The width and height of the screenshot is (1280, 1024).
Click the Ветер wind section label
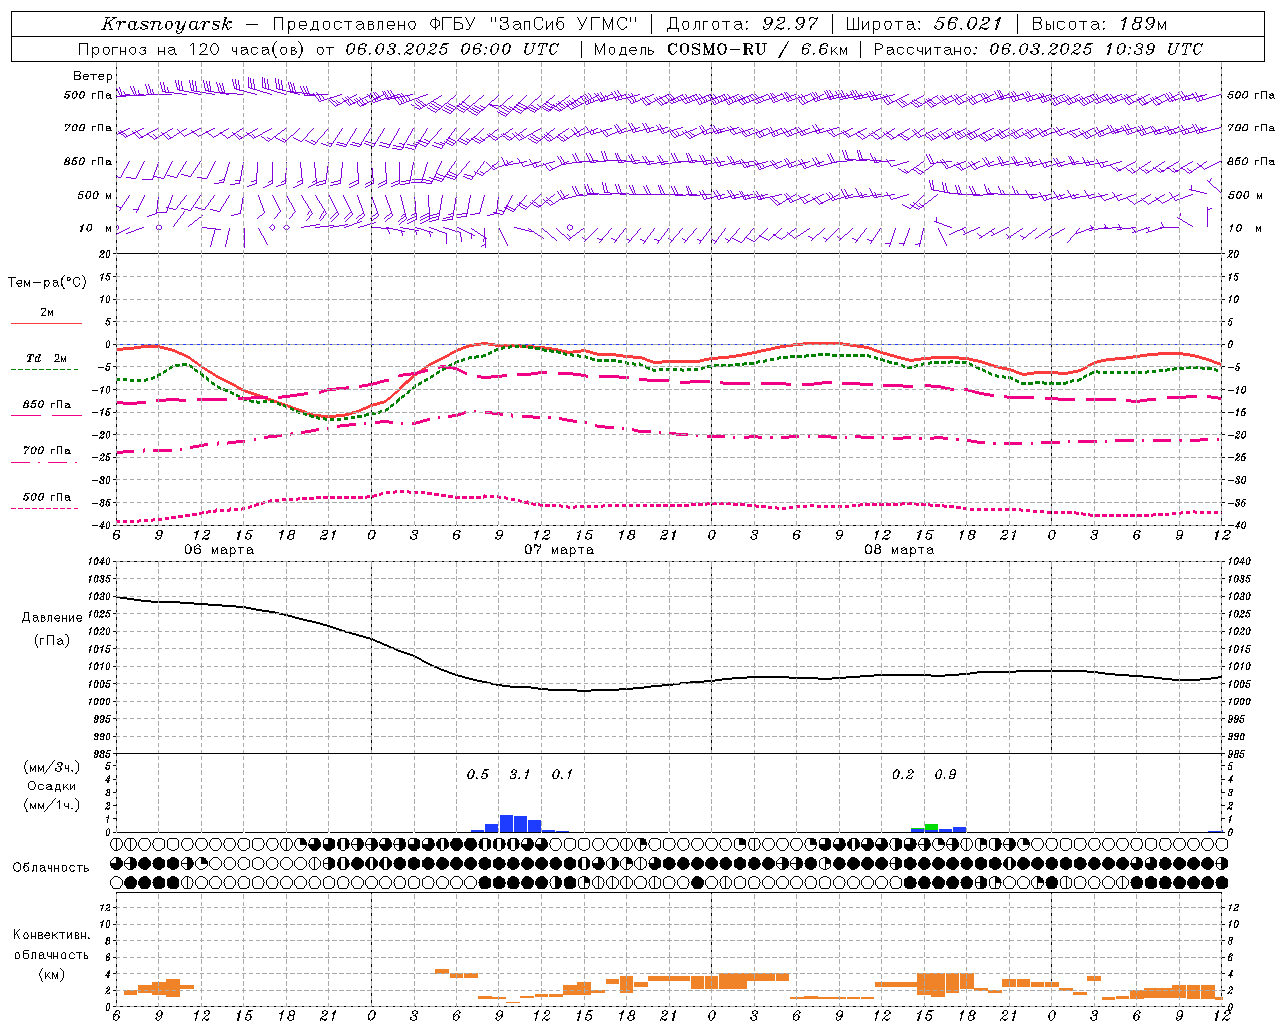coord(93,76)
